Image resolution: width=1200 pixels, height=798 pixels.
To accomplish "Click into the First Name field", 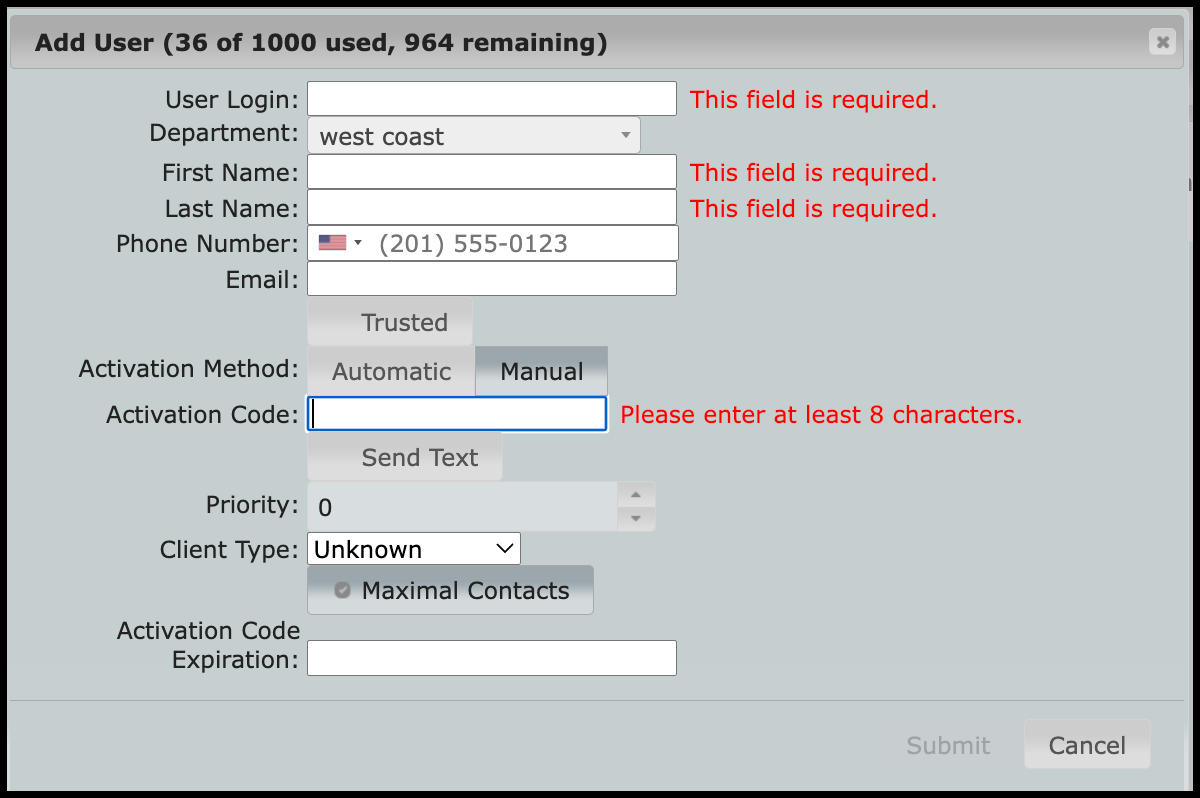I will (x=491, y=172).
